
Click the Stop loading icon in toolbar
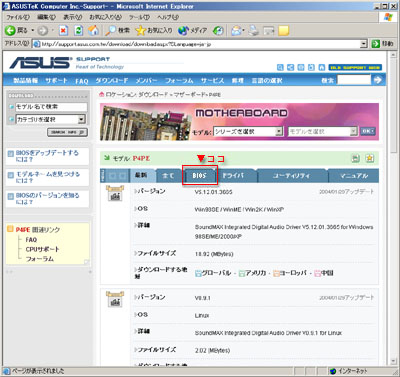click(63, 31)
